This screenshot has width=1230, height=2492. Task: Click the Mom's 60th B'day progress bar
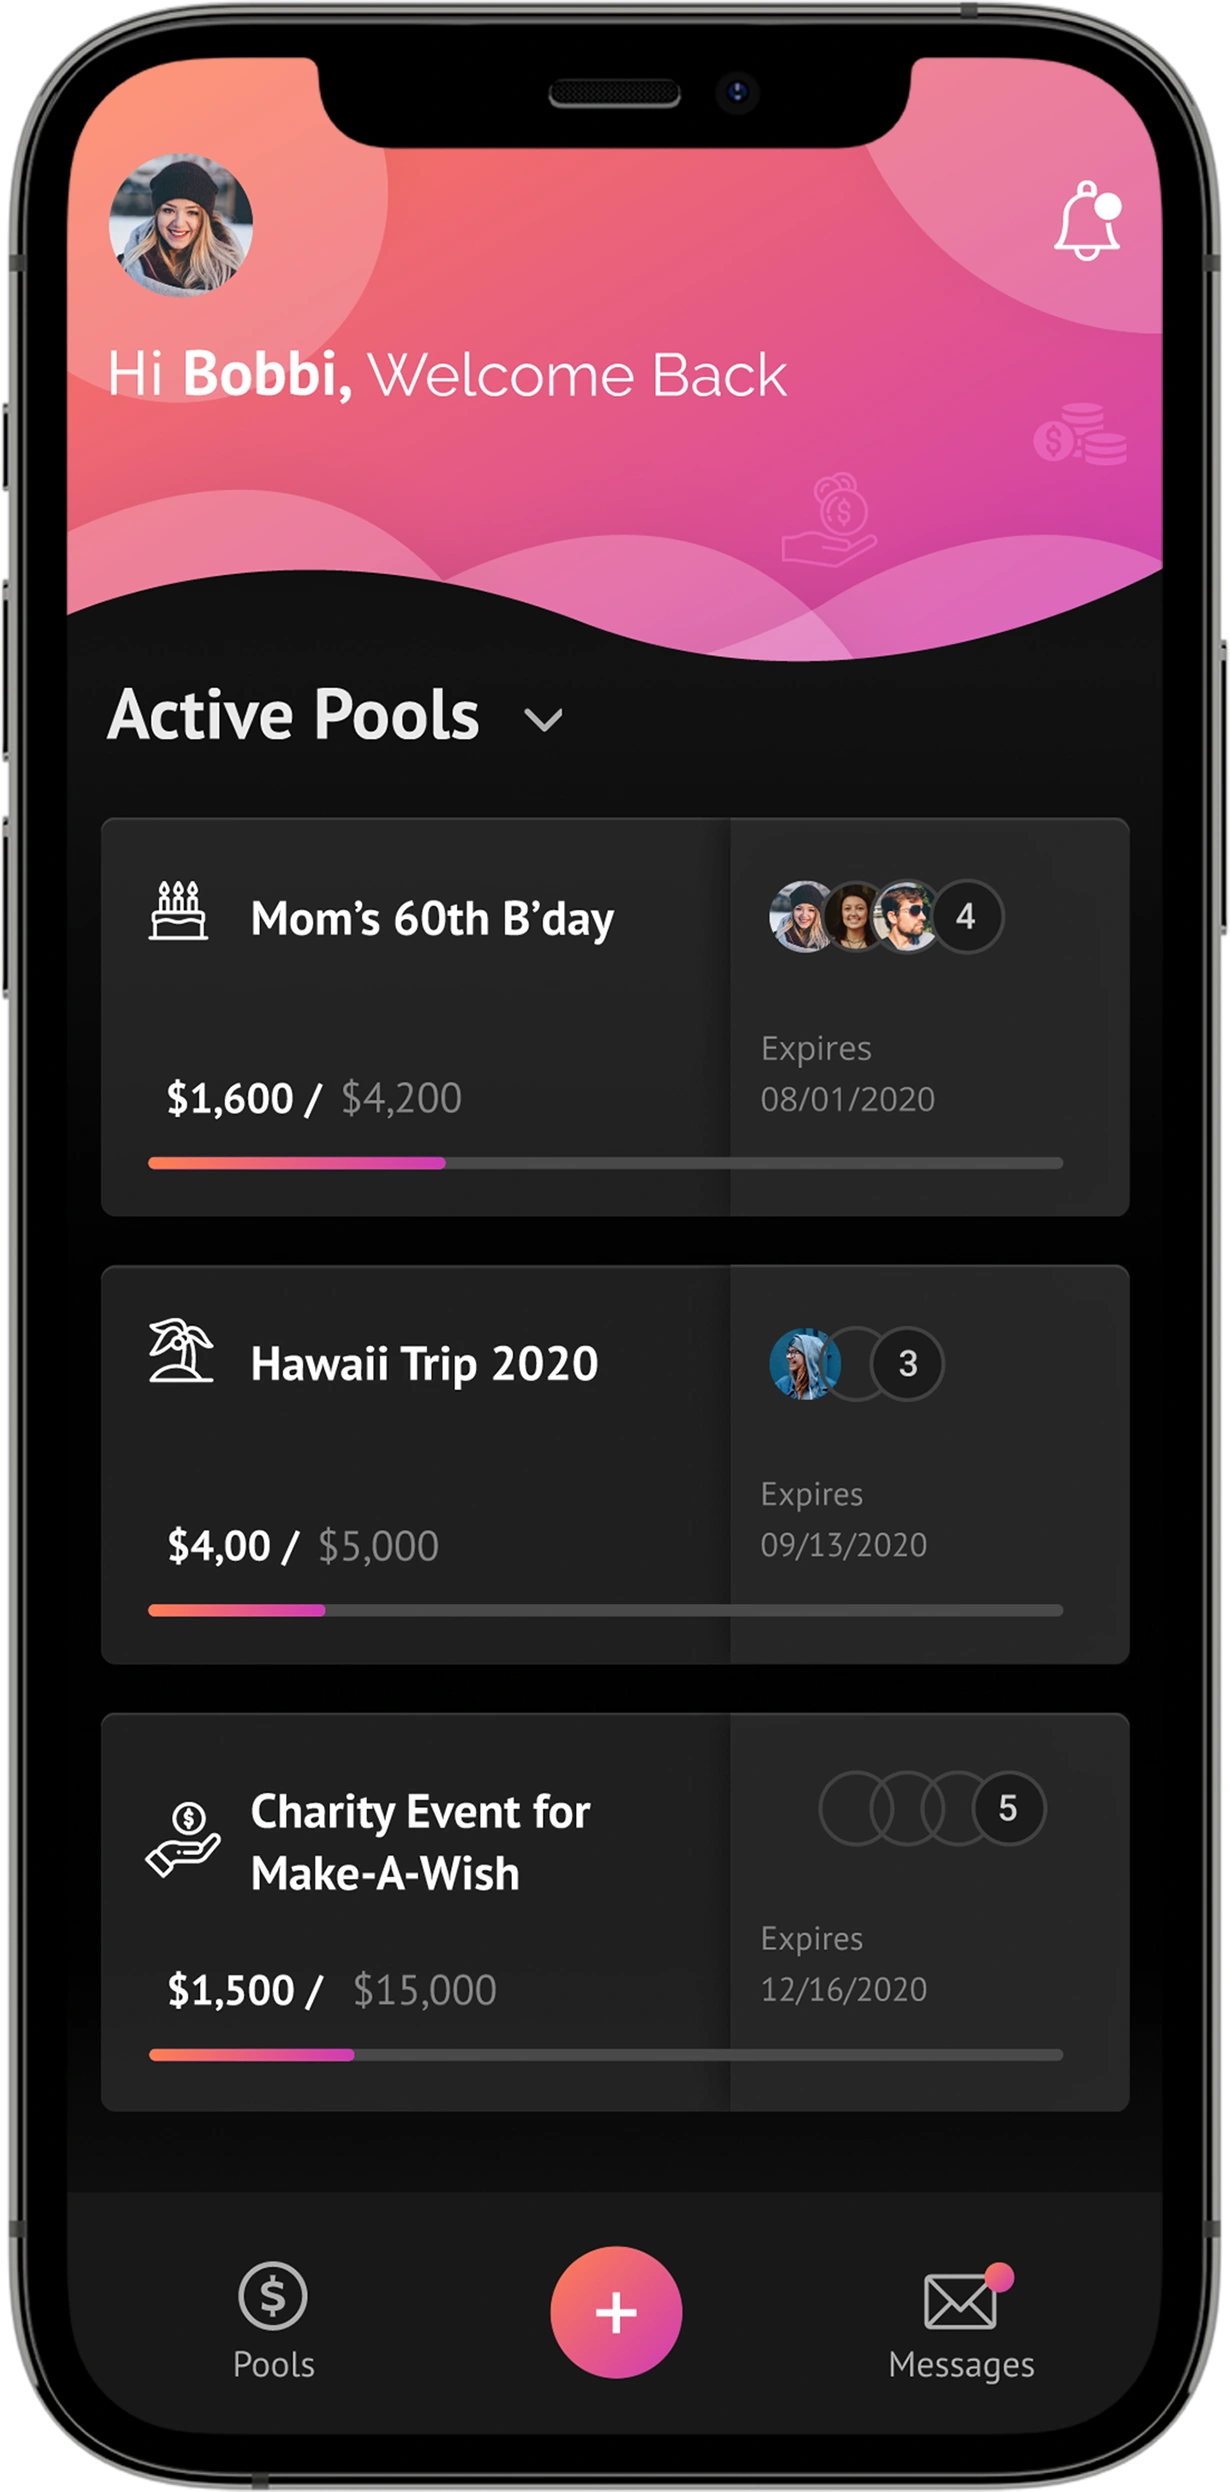[605, 1163]
